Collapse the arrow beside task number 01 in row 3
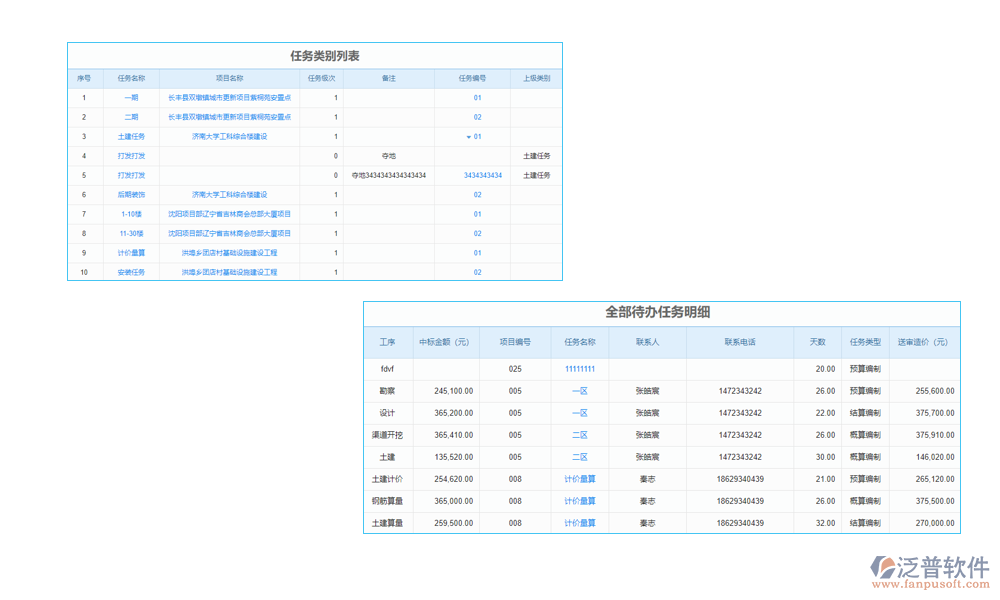Viewport: 1000px width, 600px height. [x=468, y=137]
